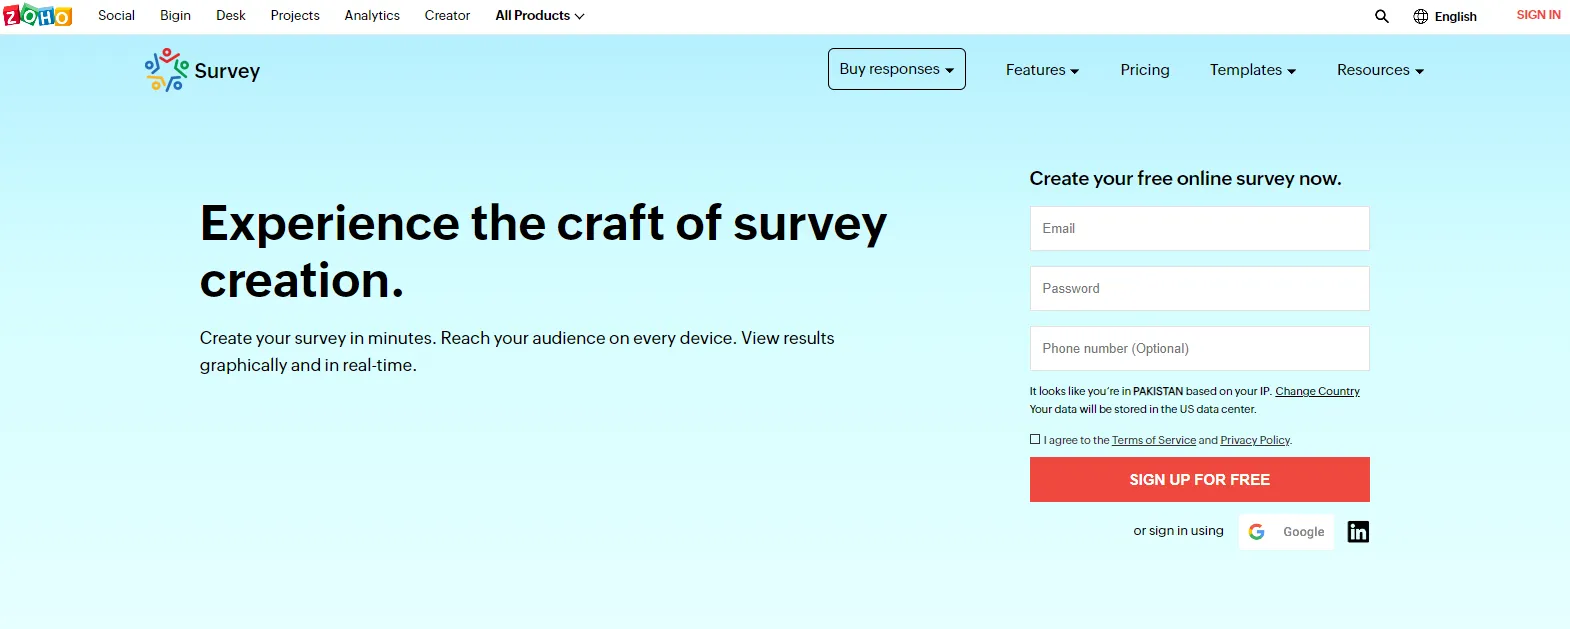The image size is (1570, 629).
Task: Click the SIGN UP FOR FREE button
Action: 1200,479
